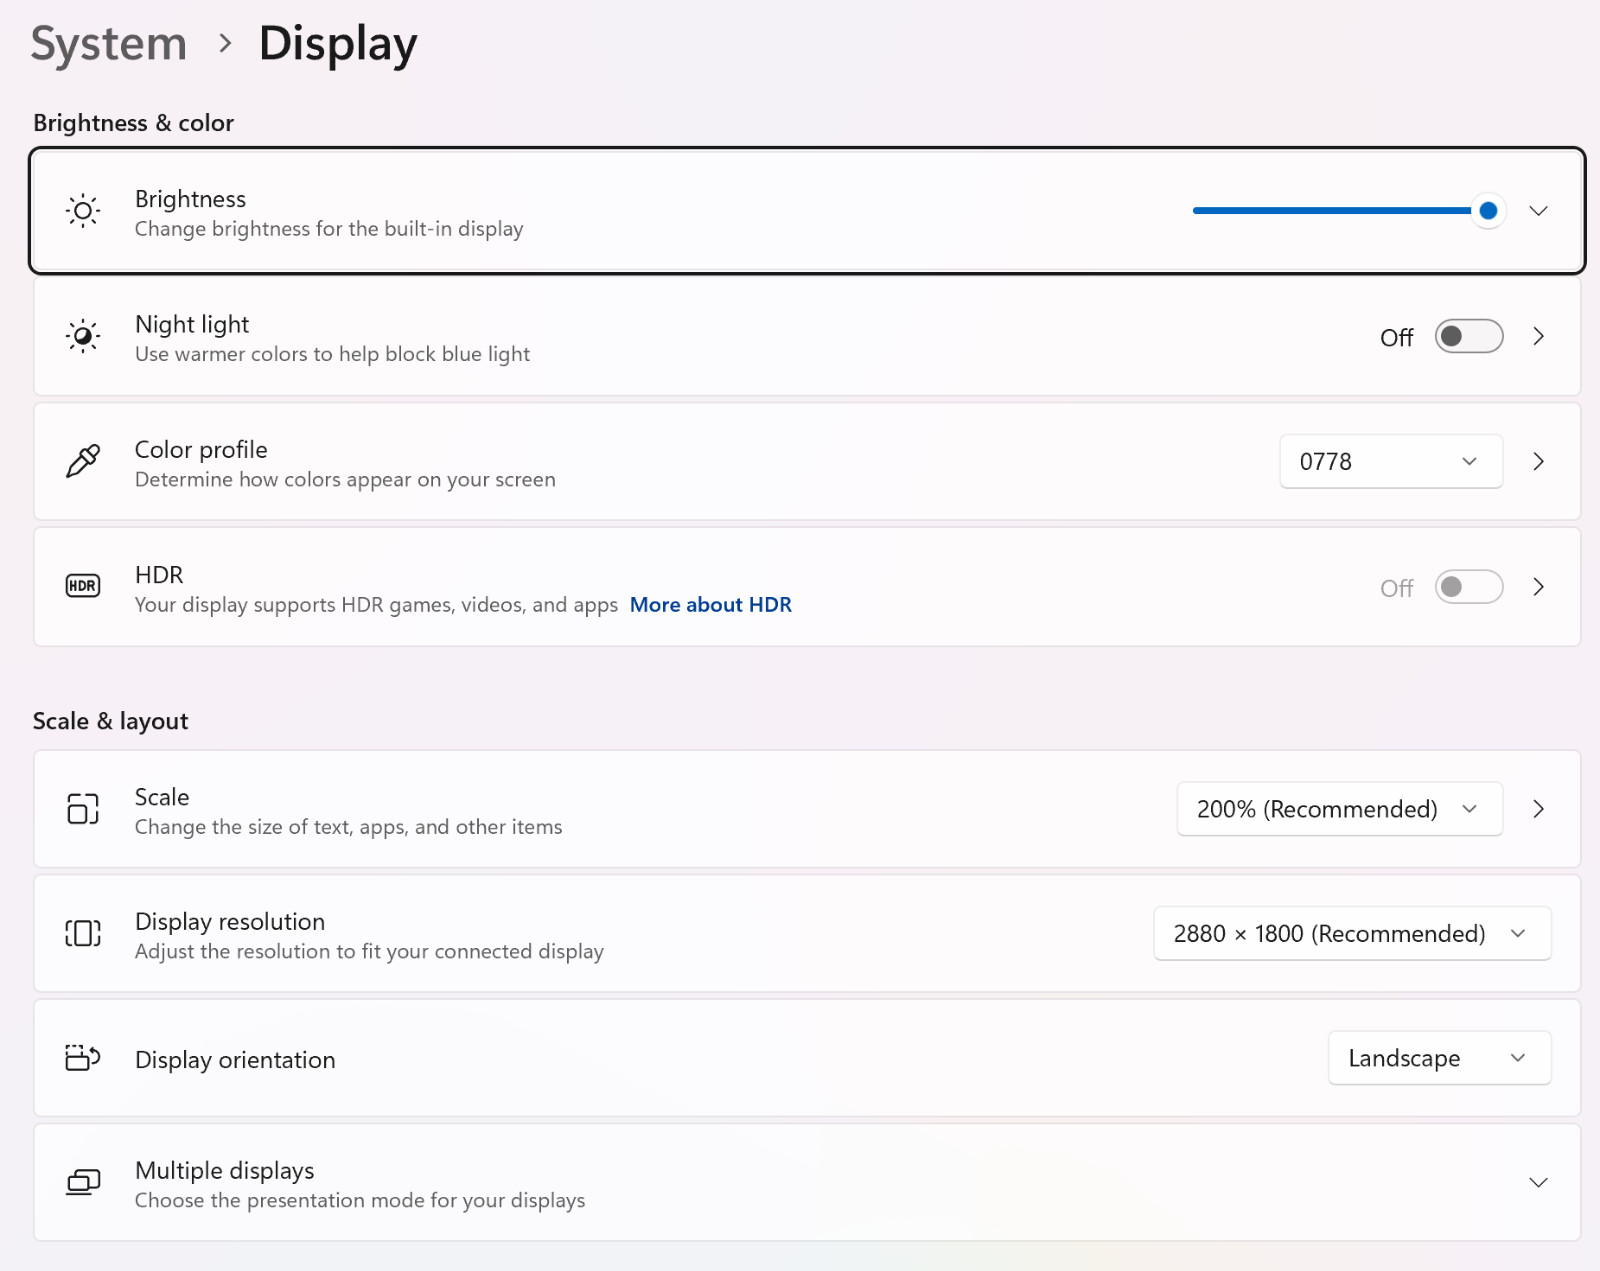Click the Display resolution label
This screenshot has width=1600, height=1271.
click(230, 921)
